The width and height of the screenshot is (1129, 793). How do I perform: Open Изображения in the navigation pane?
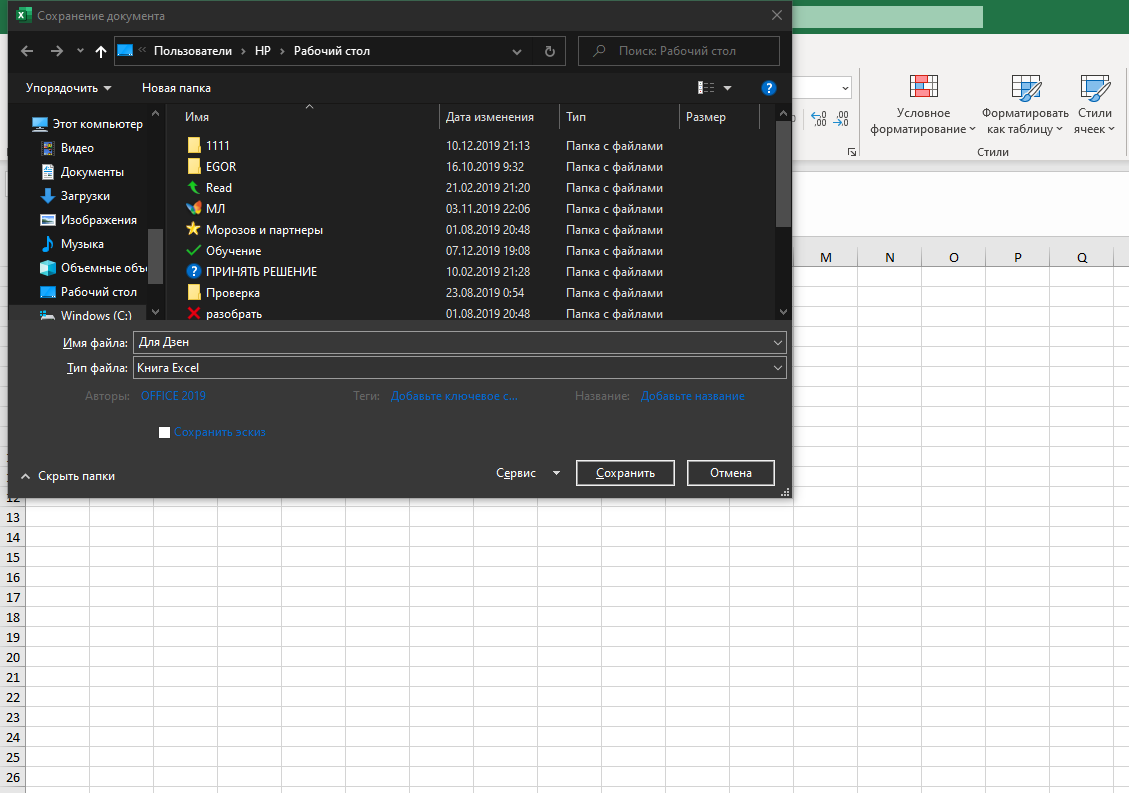coord(89,220)
